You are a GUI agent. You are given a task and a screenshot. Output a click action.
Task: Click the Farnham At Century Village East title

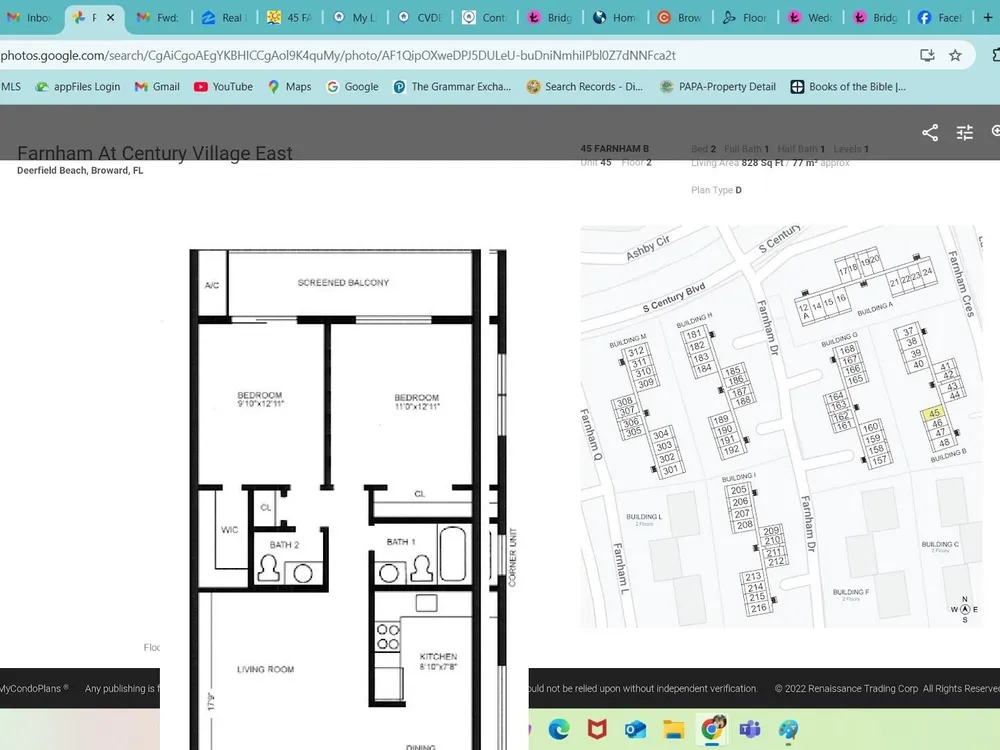click(155, 153)
